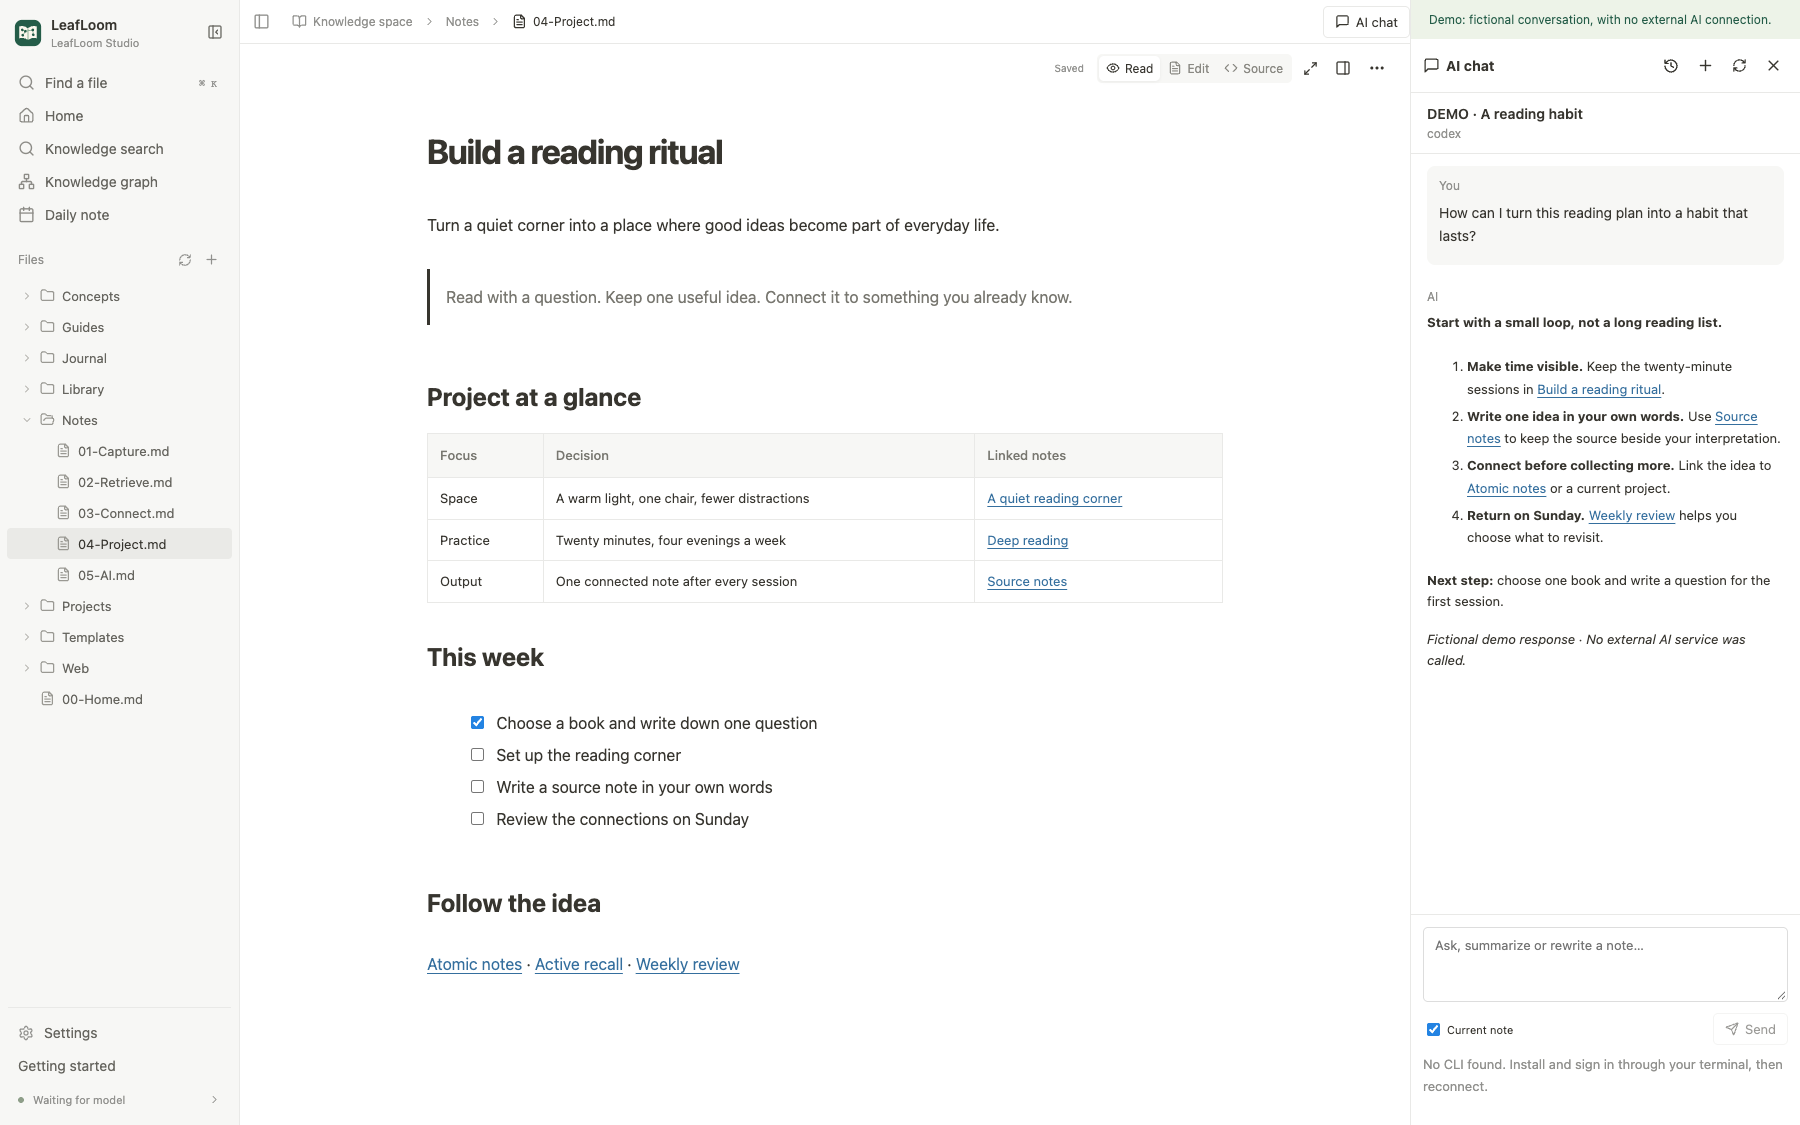
Task: Uncheck 'Choose a book' task checkbox
Action: click(x=477, y=723)
